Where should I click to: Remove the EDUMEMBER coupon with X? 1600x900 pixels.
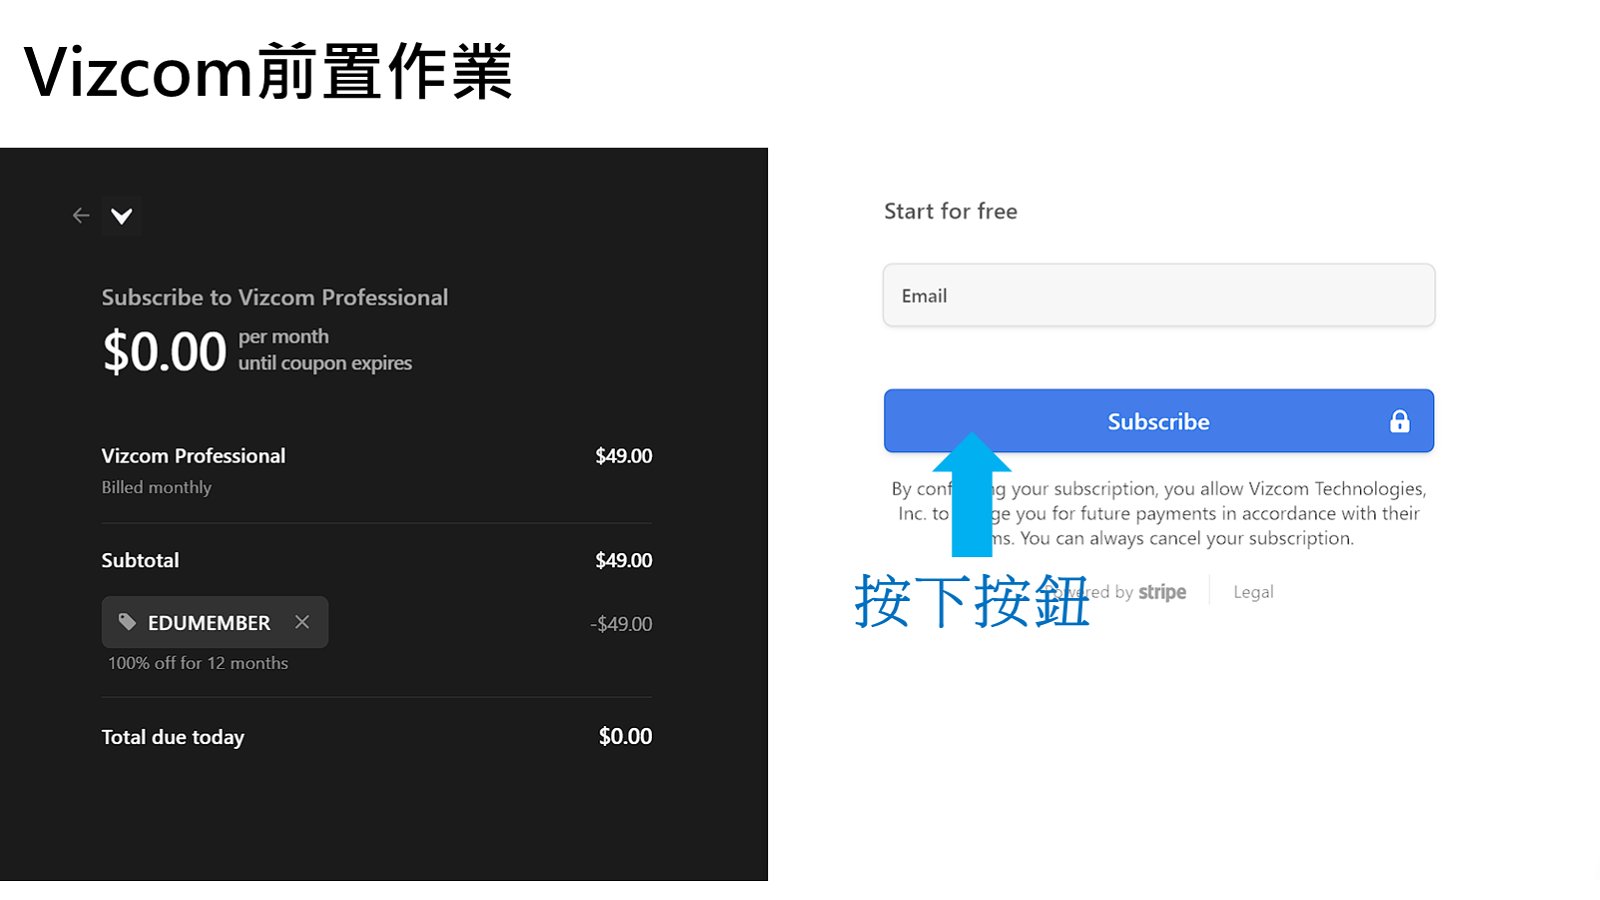pyautogui.click(x=302, y=622)
